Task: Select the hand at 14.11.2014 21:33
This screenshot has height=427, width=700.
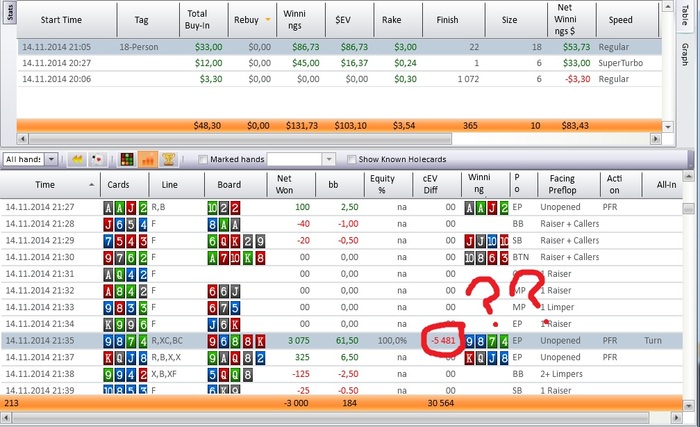Action: [x=342, y=307]
